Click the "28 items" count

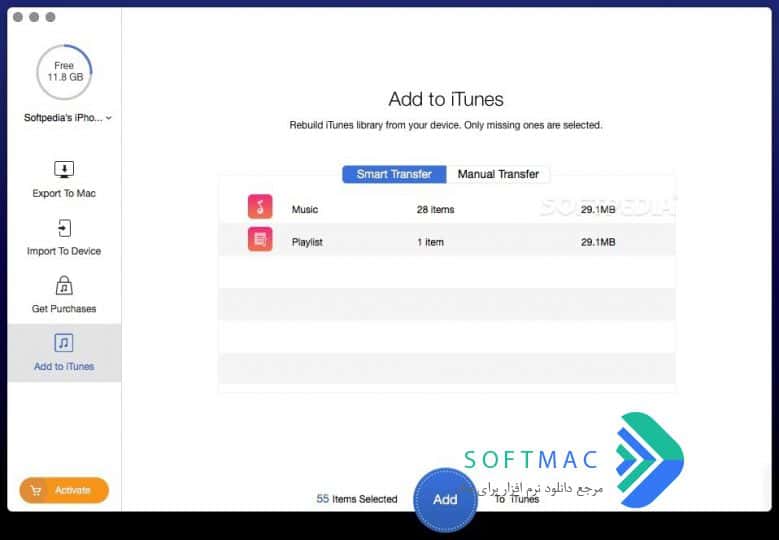[435, 210]
